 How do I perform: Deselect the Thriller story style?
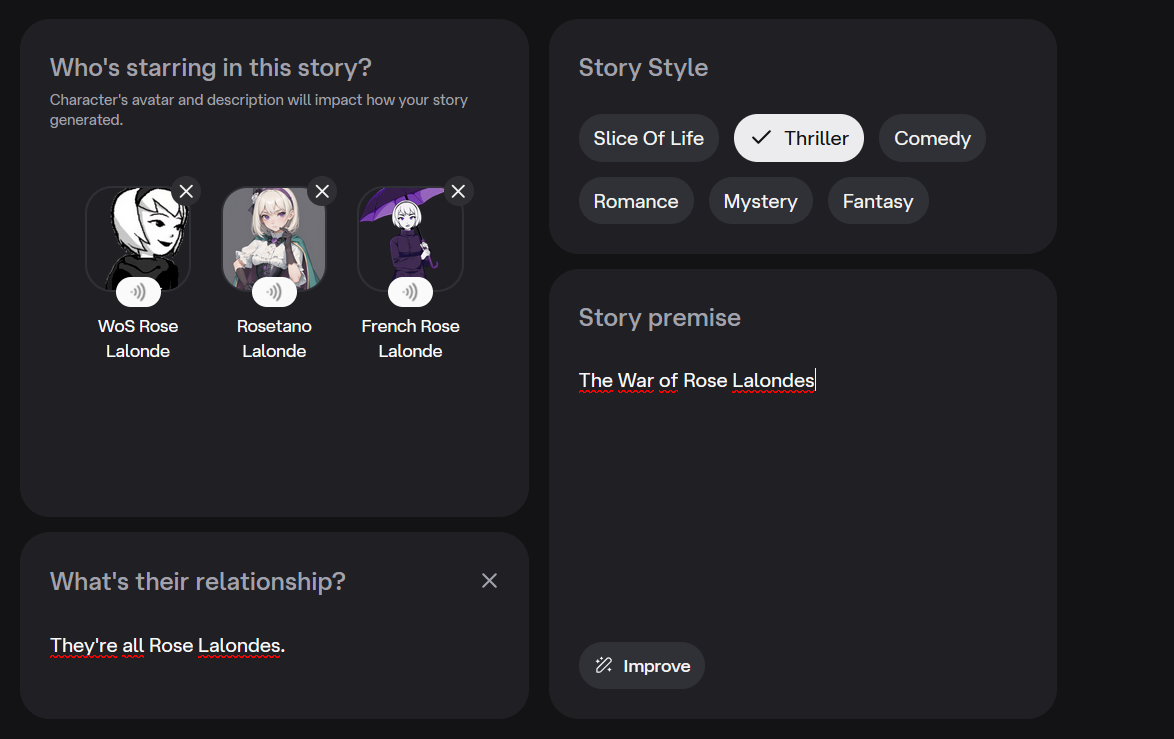799,138
